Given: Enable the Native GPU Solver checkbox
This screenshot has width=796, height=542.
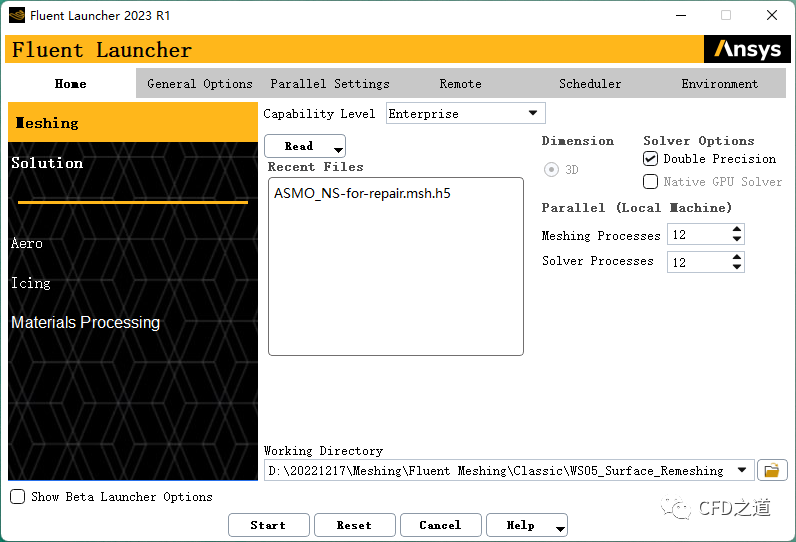Looking at the screenshot, I should (x=651, y=182).
